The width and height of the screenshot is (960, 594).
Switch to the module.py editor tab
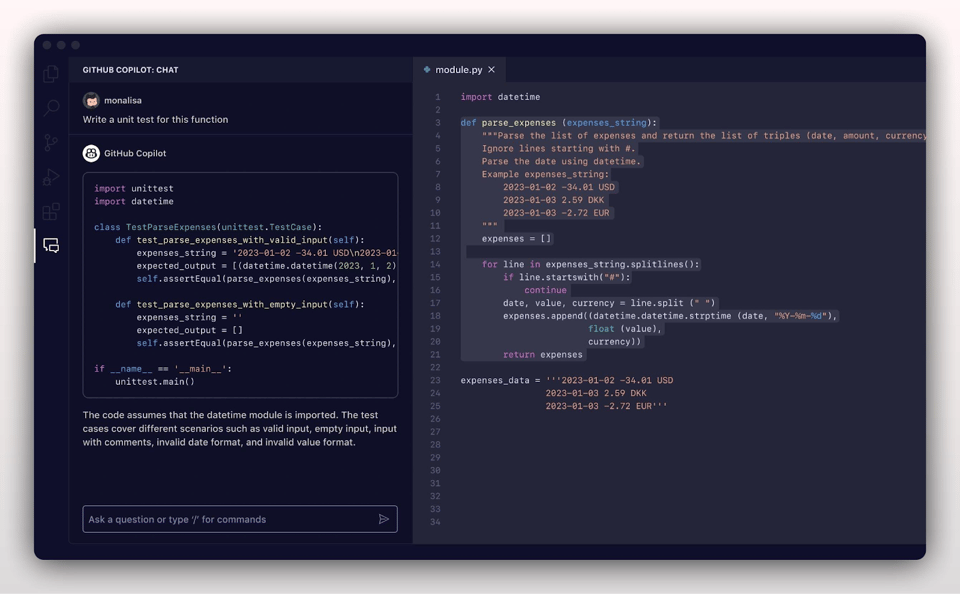pos(461,70)
